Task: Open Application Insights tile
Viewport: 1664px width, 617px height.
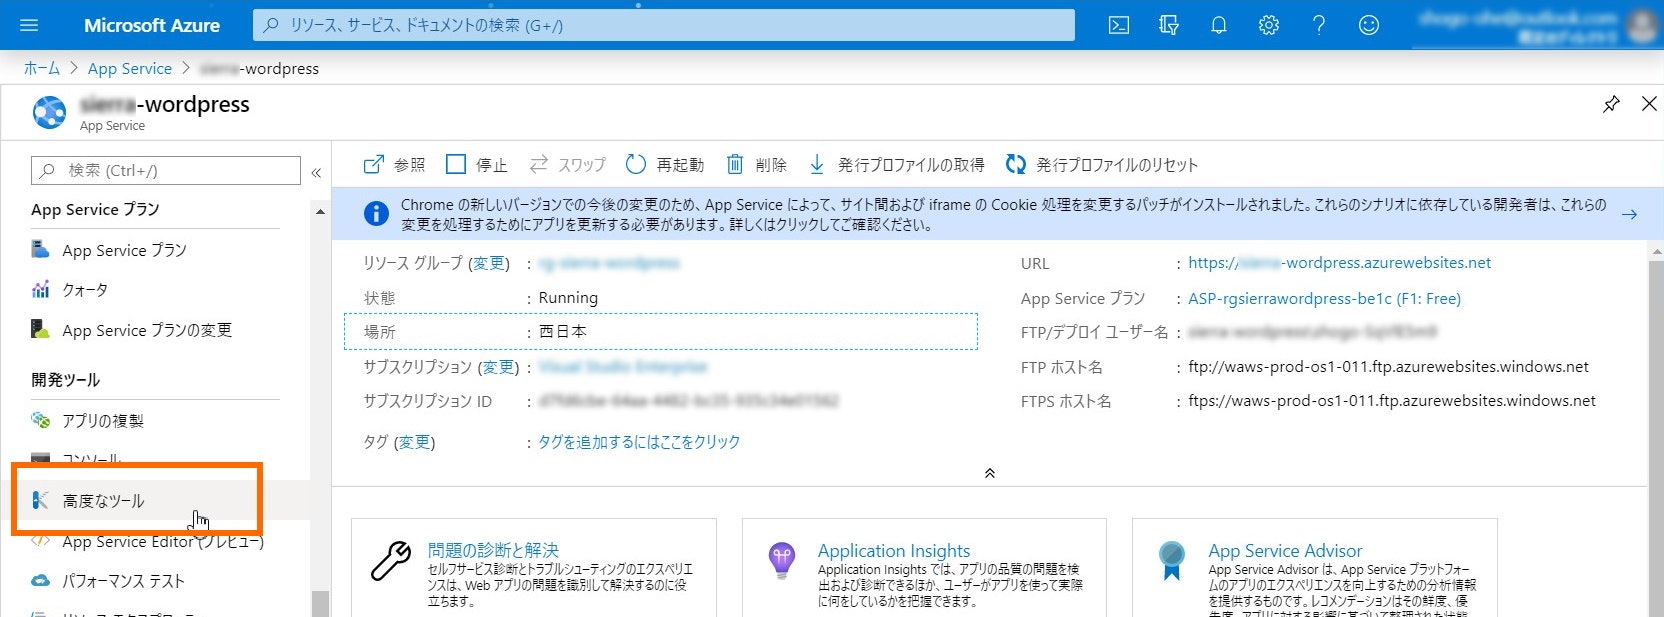Action: pyautogui.click(x=924, y=567)
